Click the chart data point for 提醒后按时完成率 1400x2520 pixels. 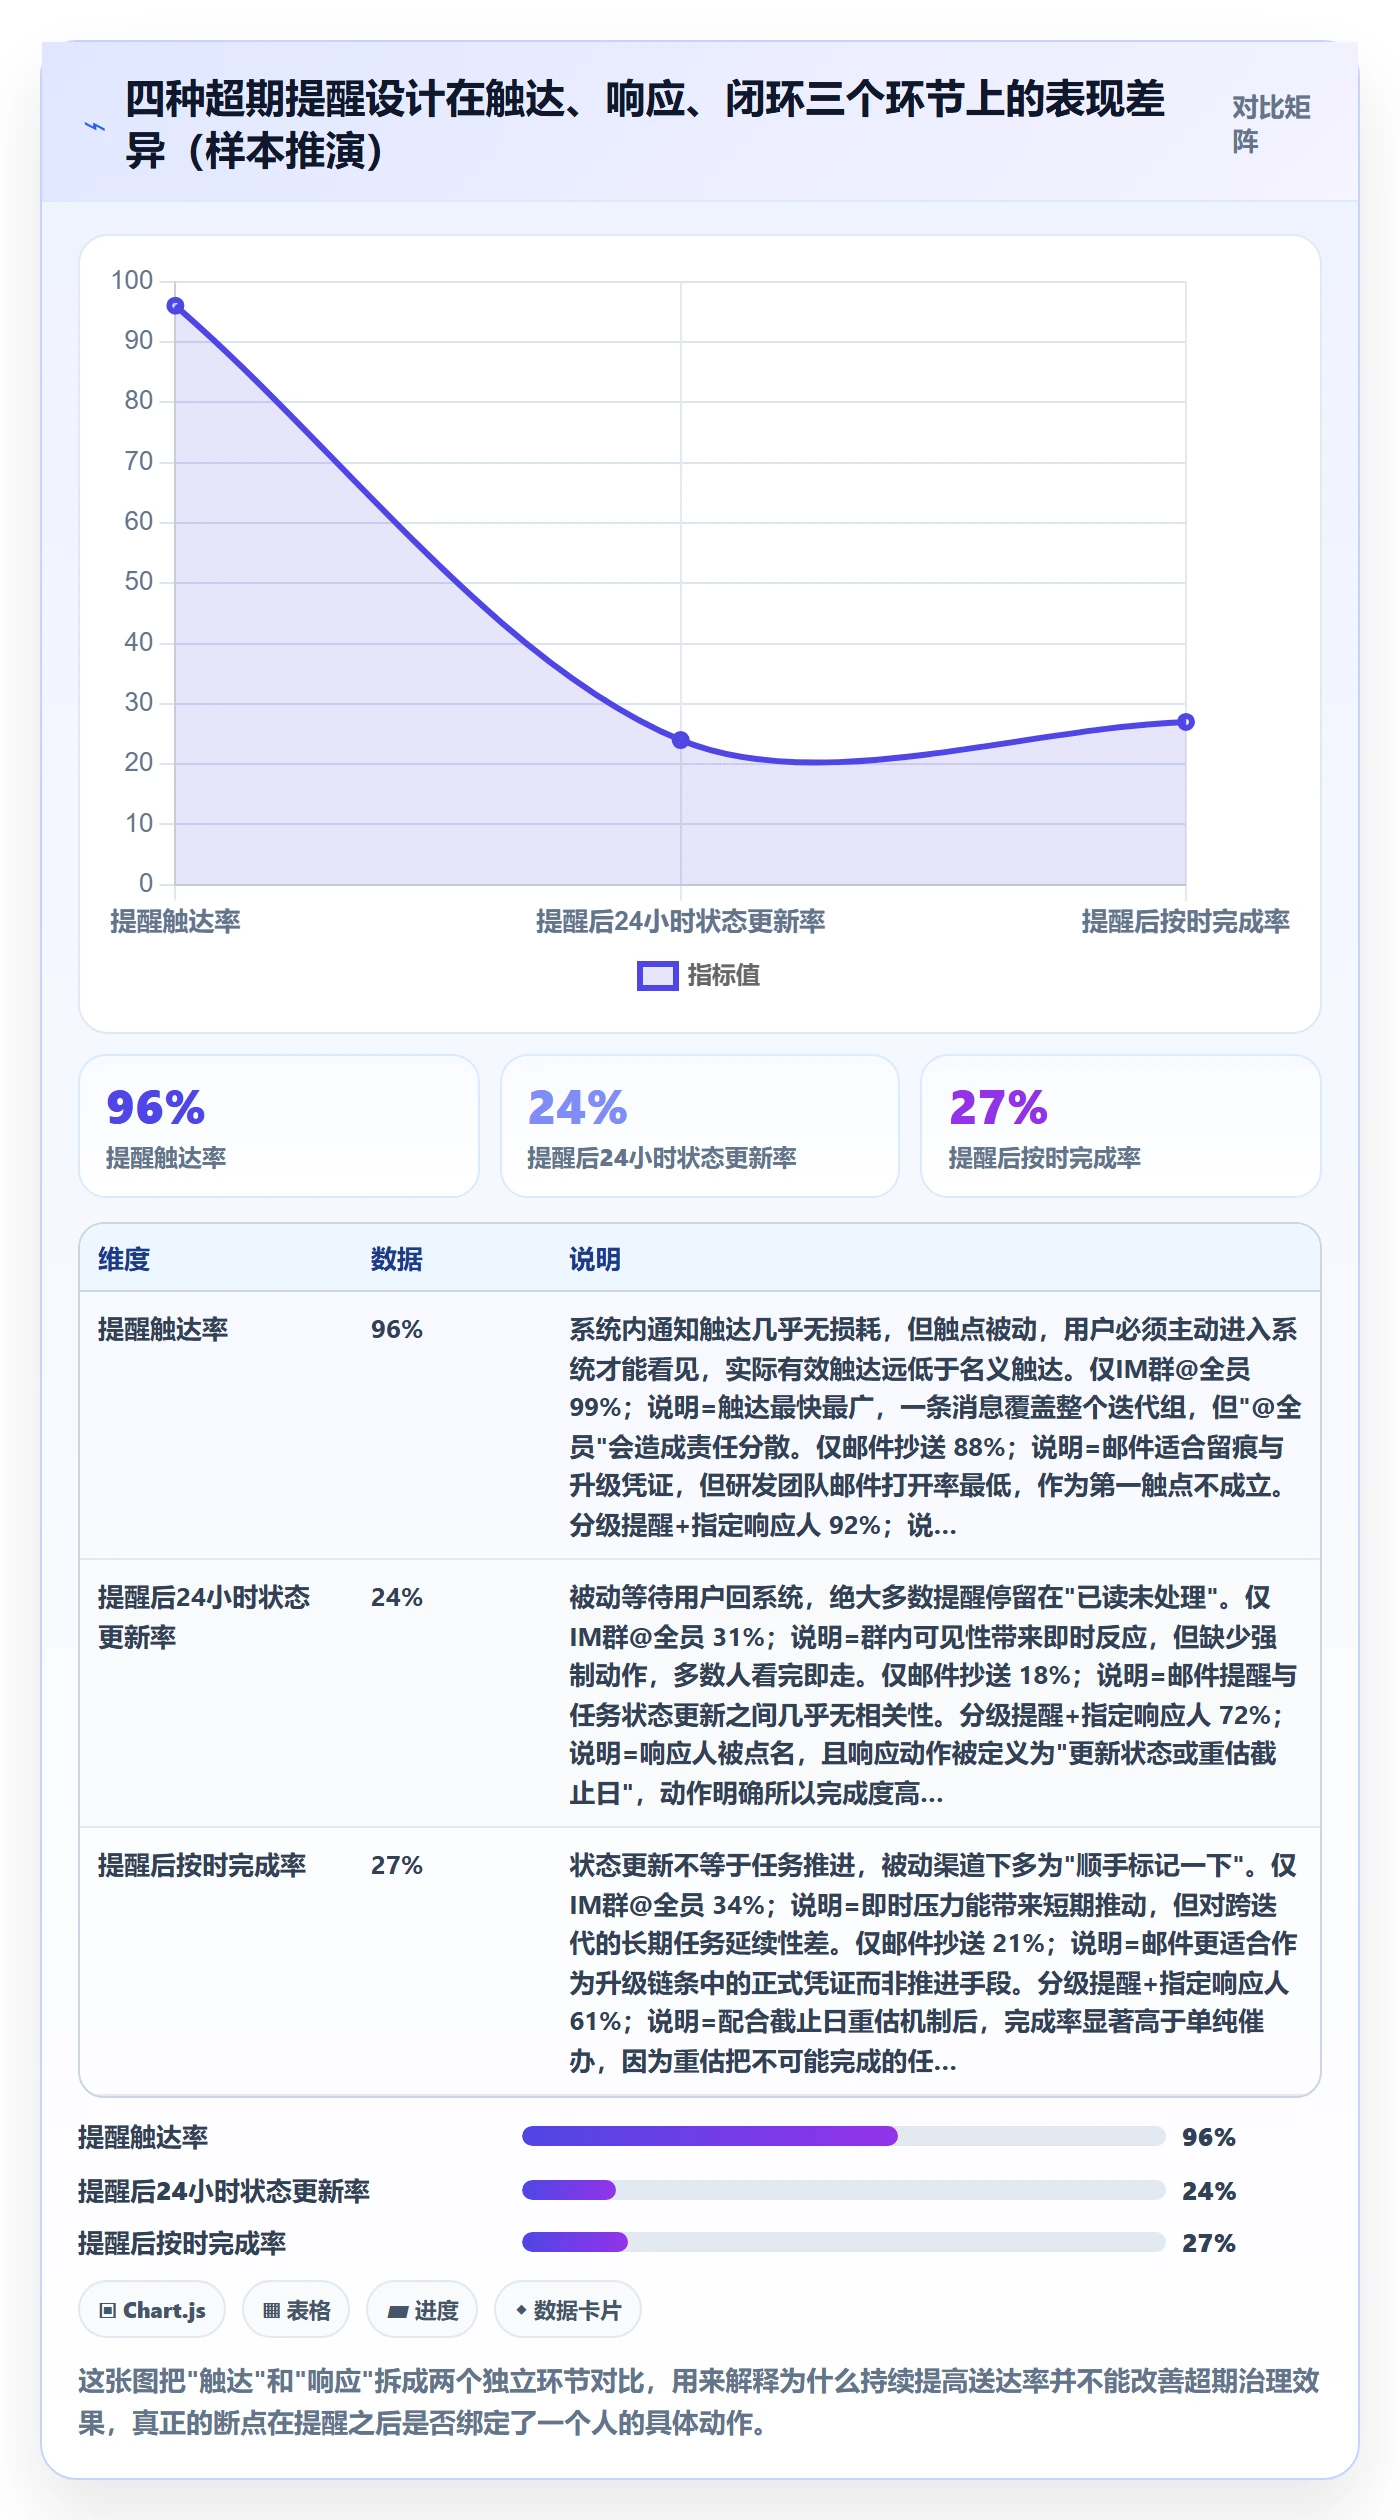pyautogui.click(x=1185, y=722)
